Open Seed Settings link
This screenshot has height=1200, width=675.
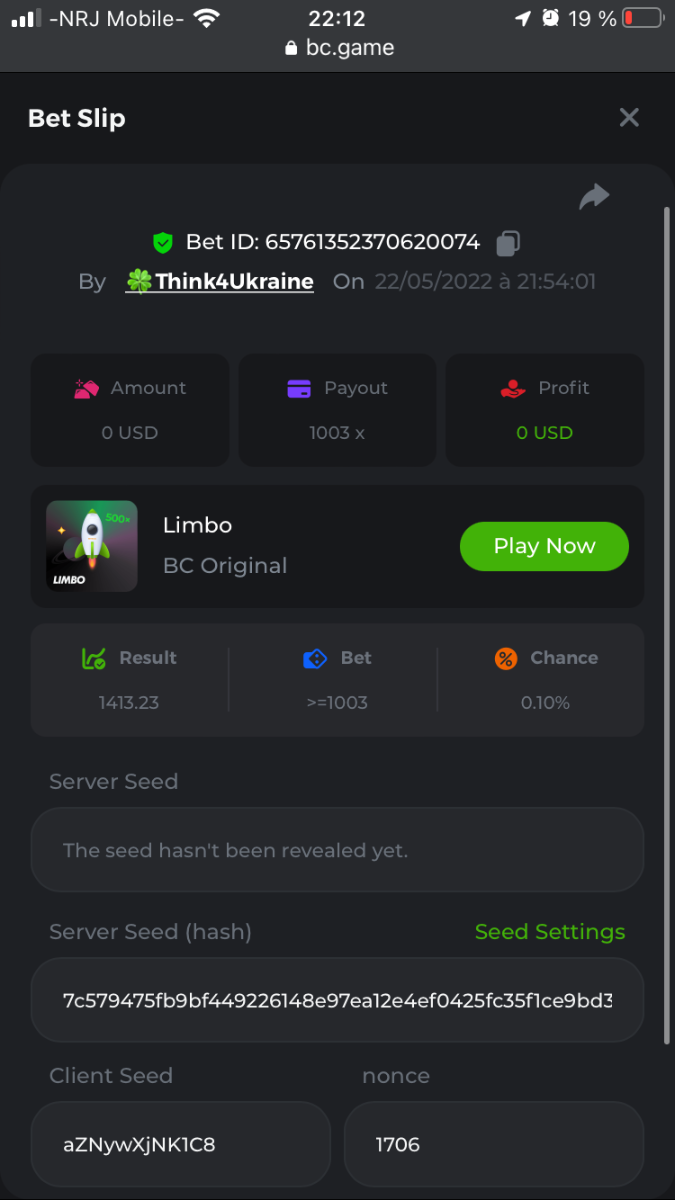(x=550, y=932)
